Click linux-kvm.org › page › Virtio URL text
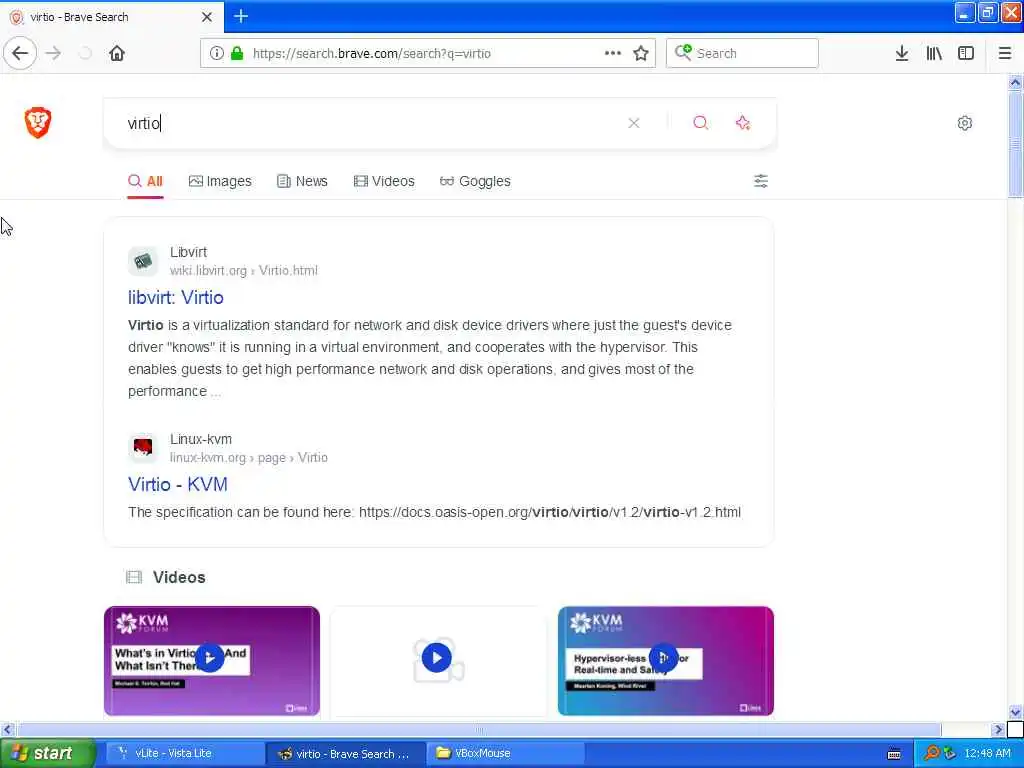Image resolution: width=1024 pixels, height=768 pixels. click(x=249, y=457)
